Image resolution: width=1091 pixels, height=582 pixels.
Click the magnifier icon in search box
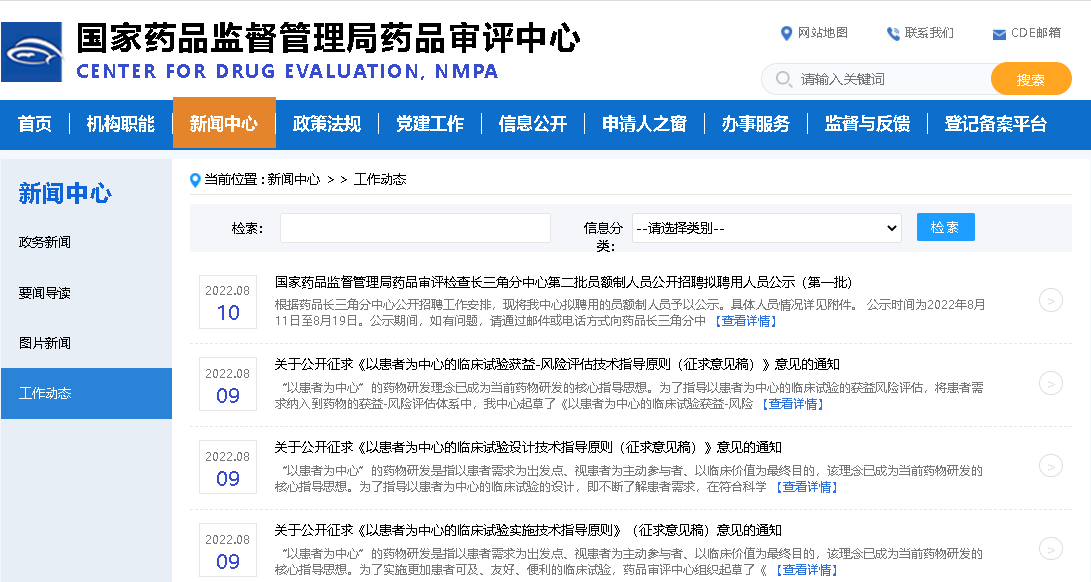coord(783,79)
